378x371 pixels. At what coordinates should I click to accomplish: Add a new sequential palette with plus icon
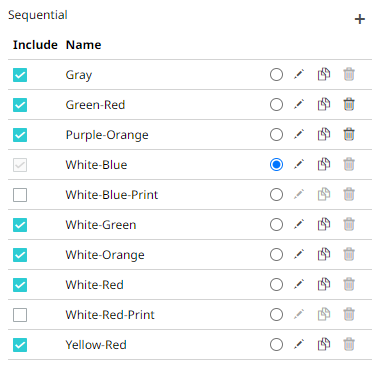pos(360,19)
